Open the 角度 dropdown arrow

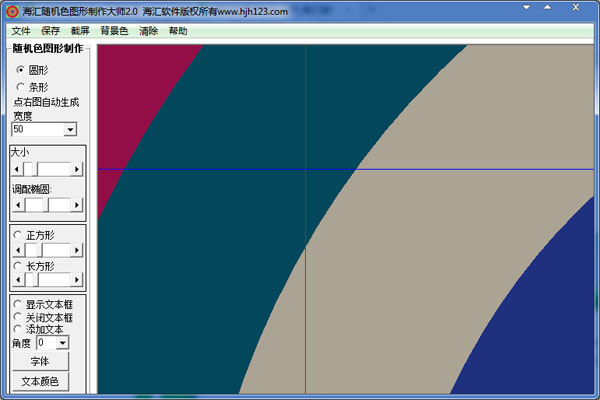pos(63,343)
